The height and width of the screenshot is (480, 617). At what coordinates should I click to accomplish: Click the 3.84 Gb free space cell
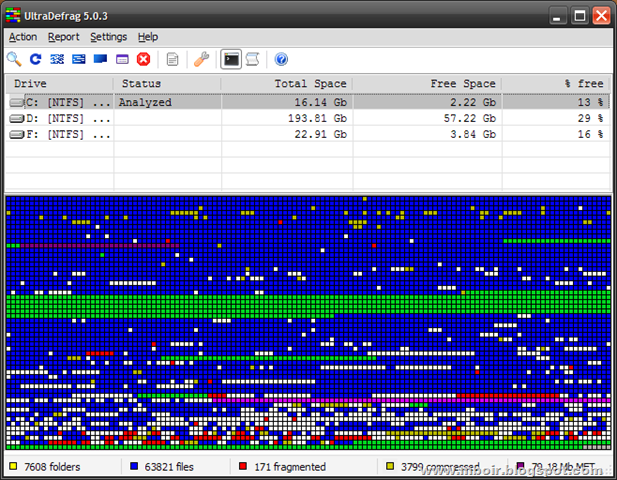[x=427, y=135]
